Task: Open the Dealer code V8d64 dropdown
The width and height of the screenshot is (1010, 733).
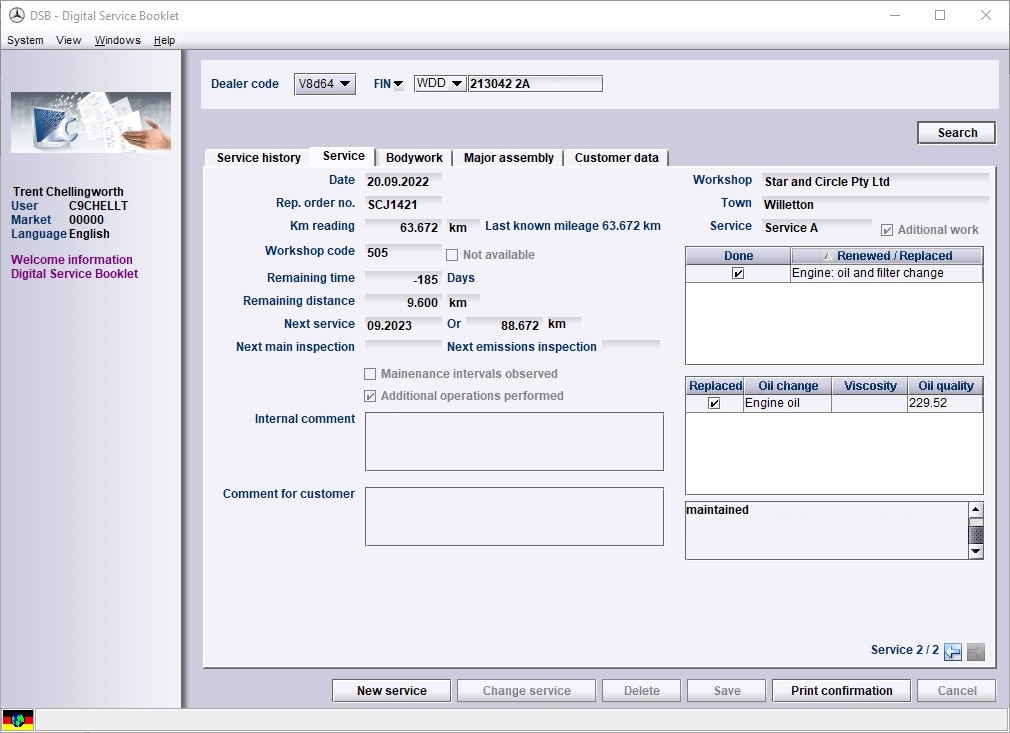Action: pos(325,84)
